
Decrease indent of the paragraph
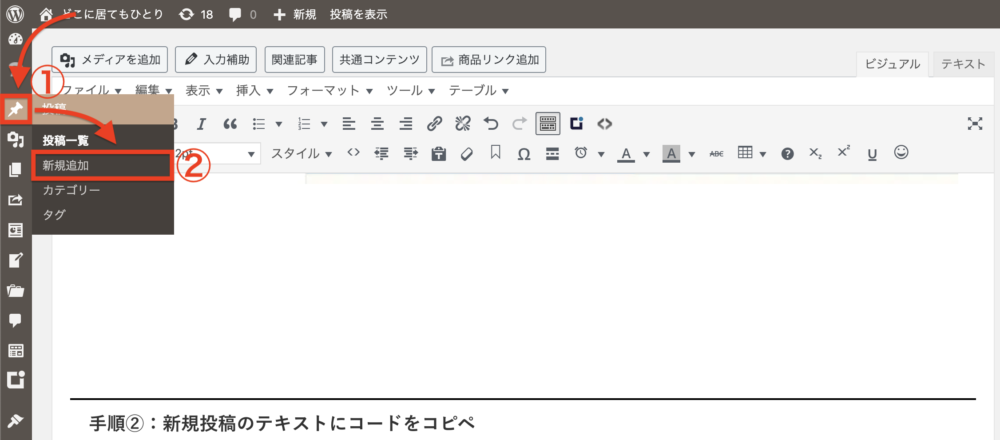point(382,154)
